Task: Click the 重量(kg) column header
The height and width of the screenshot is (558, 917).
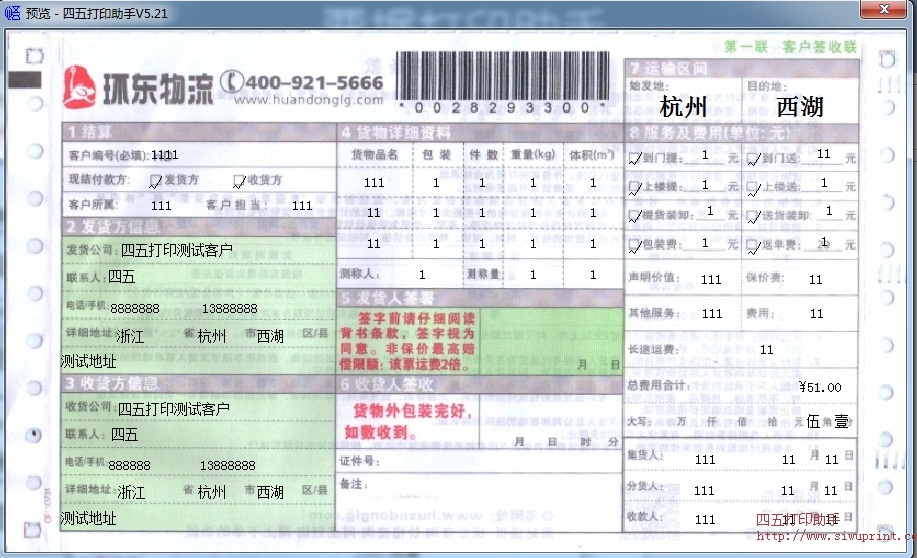Action: [x=532, y=154]
